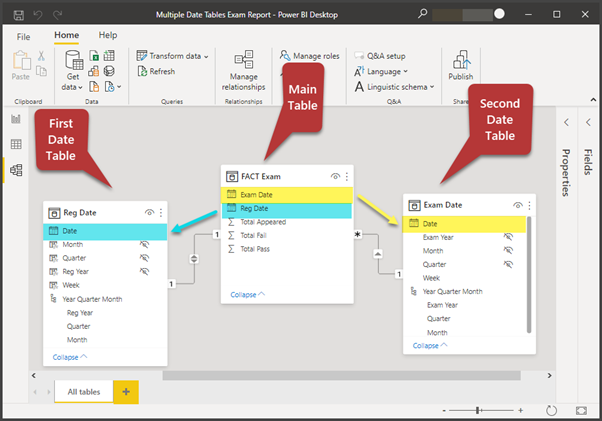Collapse the FACT Exam table card

point(248,295)
